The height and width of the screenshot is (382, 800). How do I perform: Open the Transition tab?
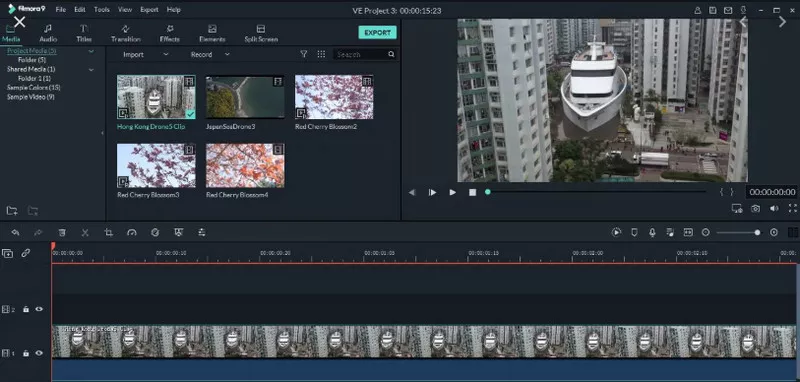coord(126,34)
